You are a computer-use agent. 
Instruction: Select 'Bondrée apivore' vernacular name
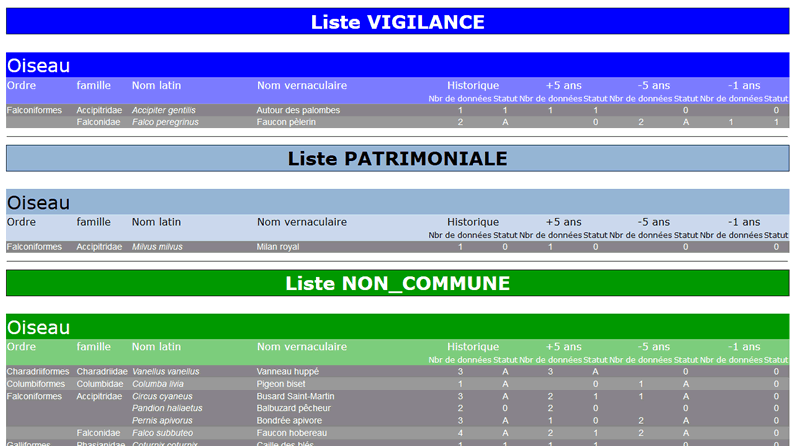[x=289, y=420]
